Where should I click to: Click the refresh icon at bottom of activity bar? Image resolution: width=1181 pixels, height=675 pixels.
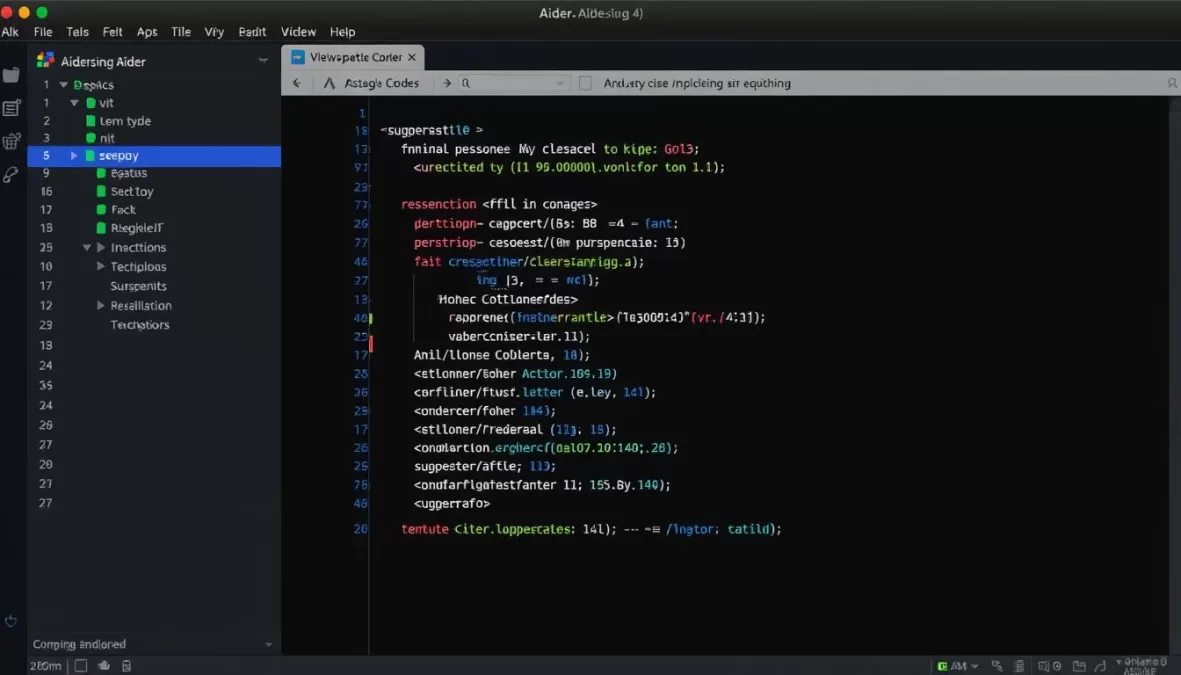pos(11,621)
